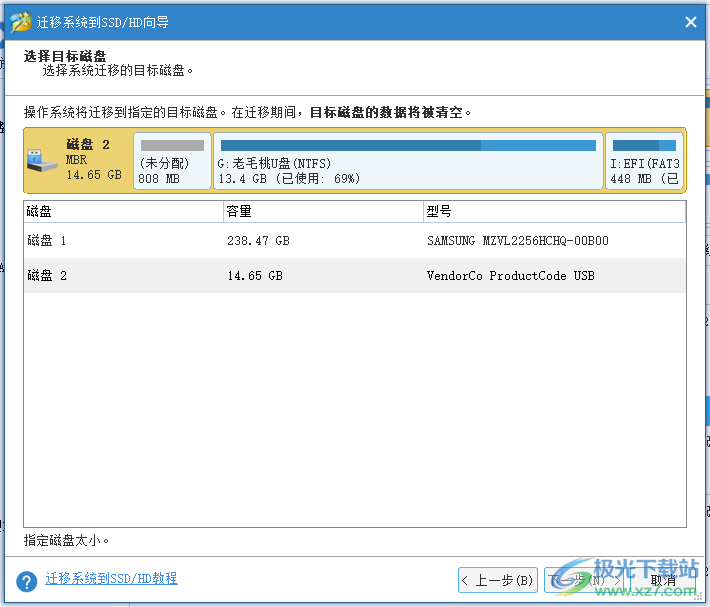Click the 238.47 GB capacity cell
710x607 pixels.
point(258,241)
